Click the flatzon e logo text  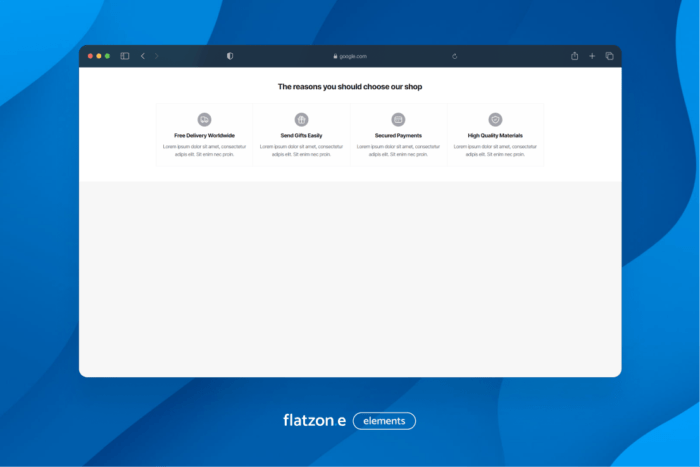314,421
